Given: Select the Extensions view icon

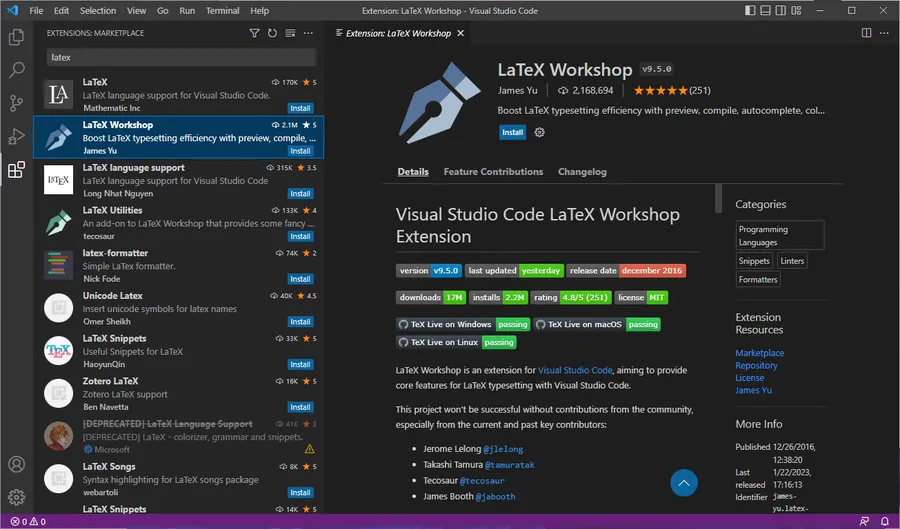Looking at the screenshot, I should (17, 169).
